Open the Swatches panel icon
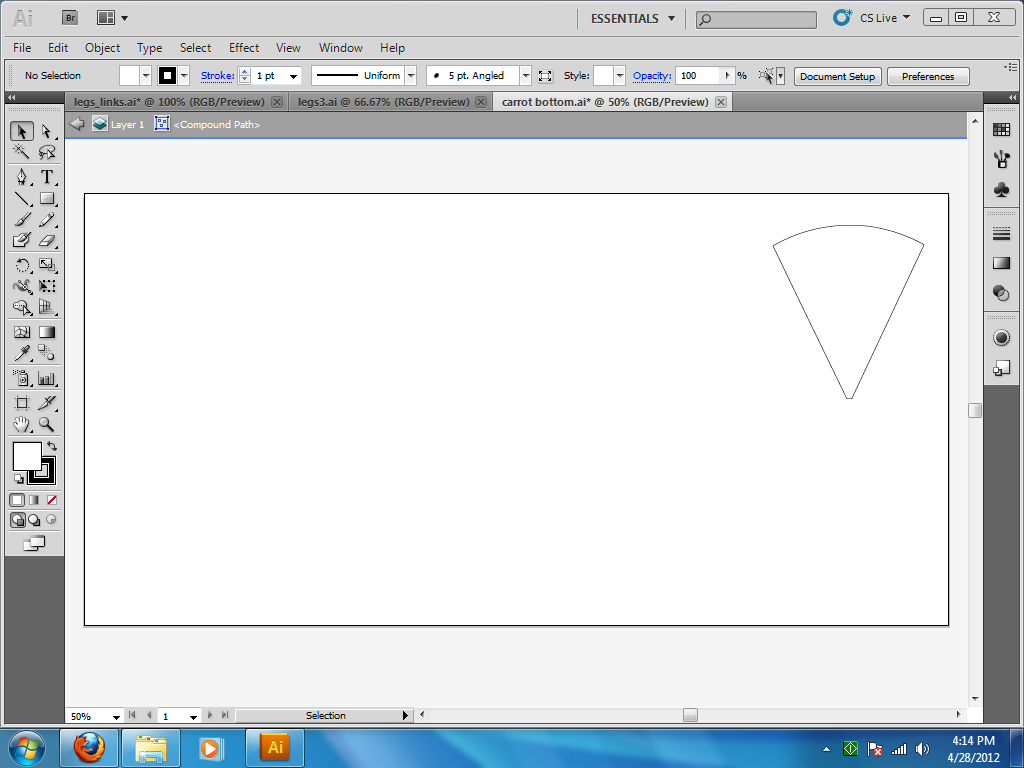1024x768 pixels. (x=1001, y=129)
